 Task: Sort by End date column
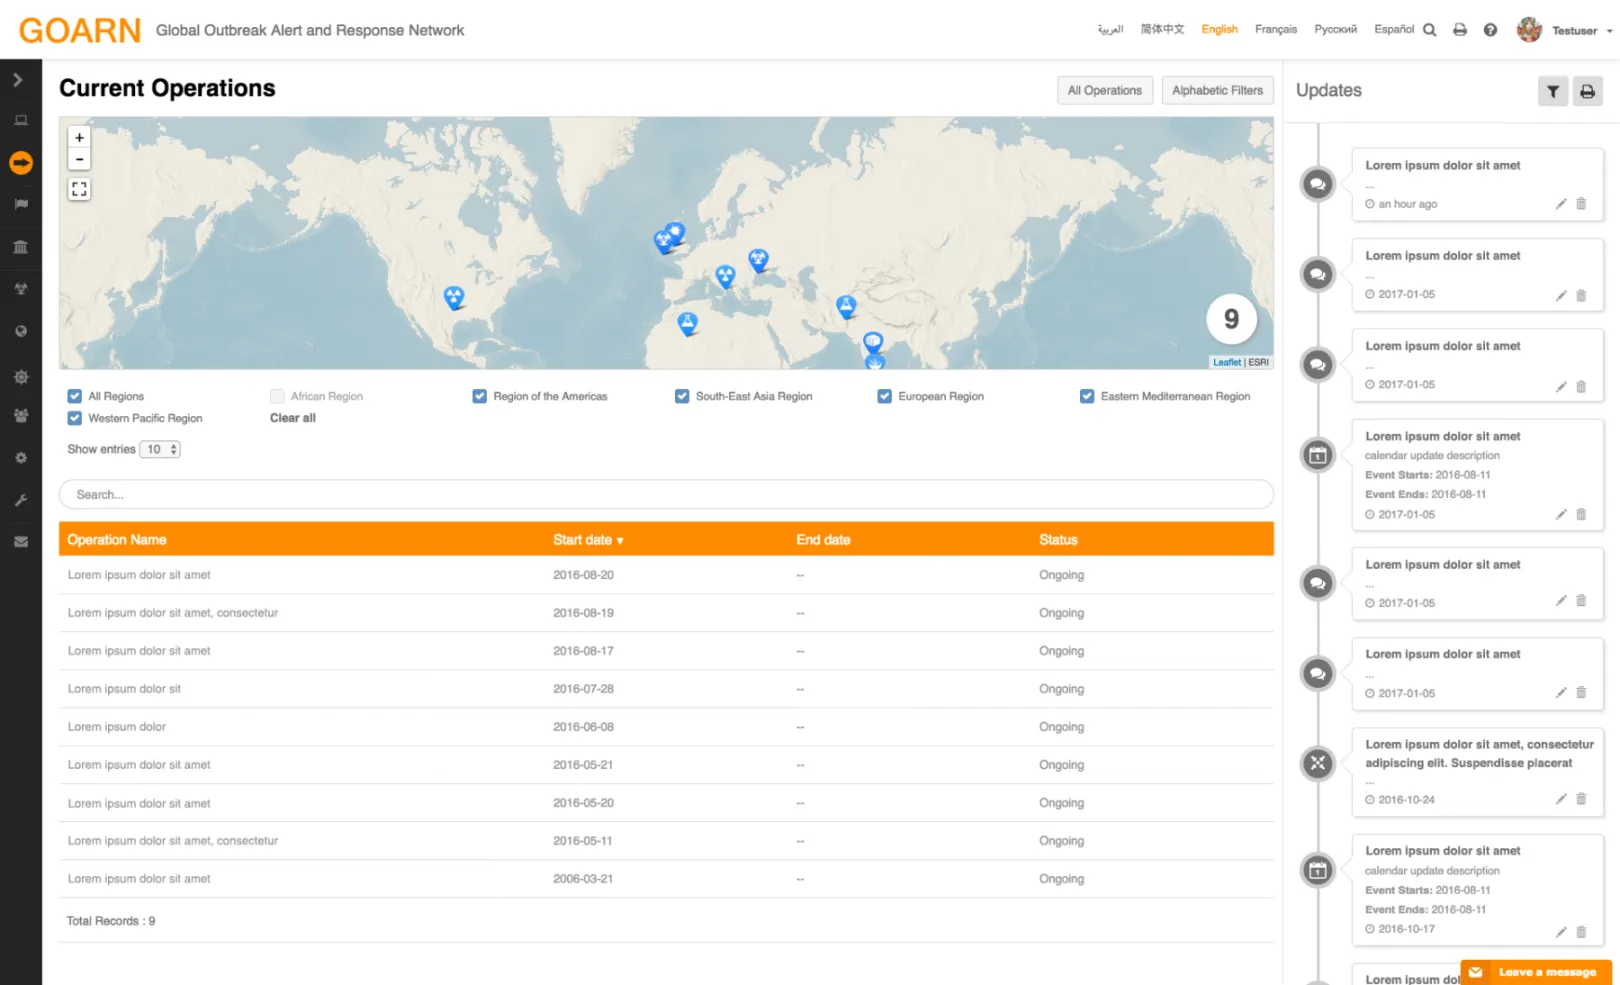click(x=823, y=540)
